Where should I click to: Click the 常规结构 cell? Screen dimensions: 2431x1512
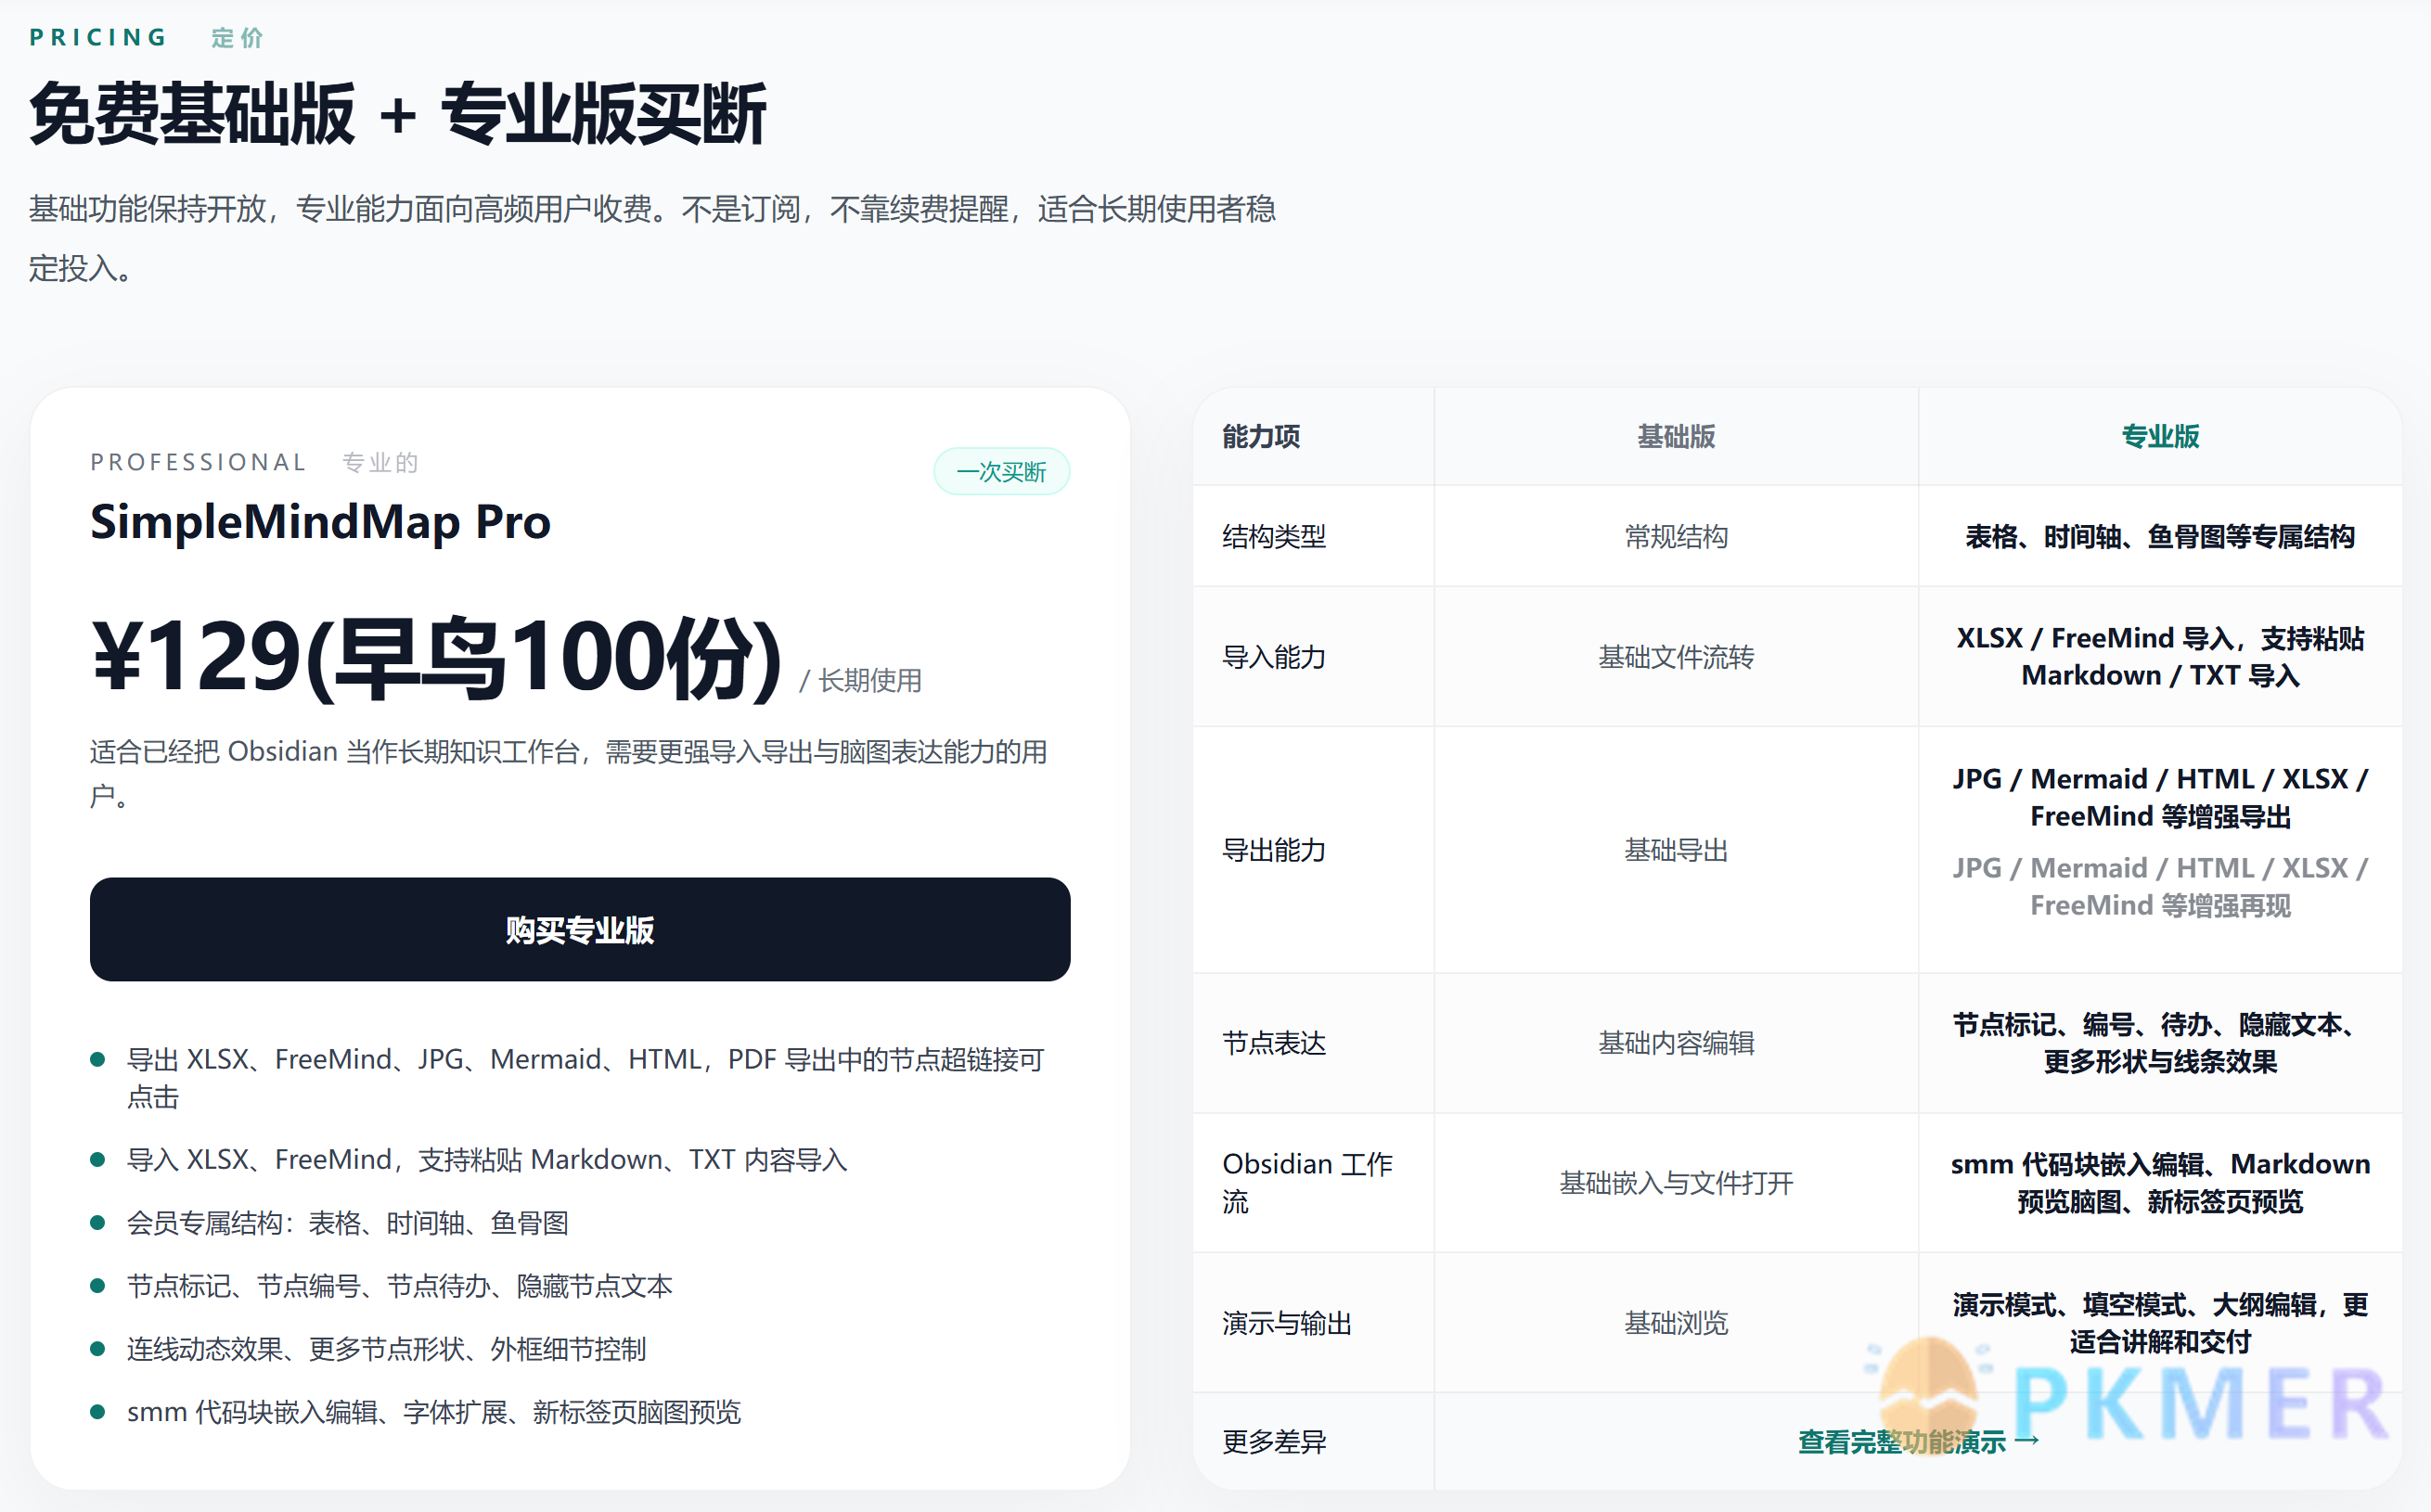pos(1676,537)
